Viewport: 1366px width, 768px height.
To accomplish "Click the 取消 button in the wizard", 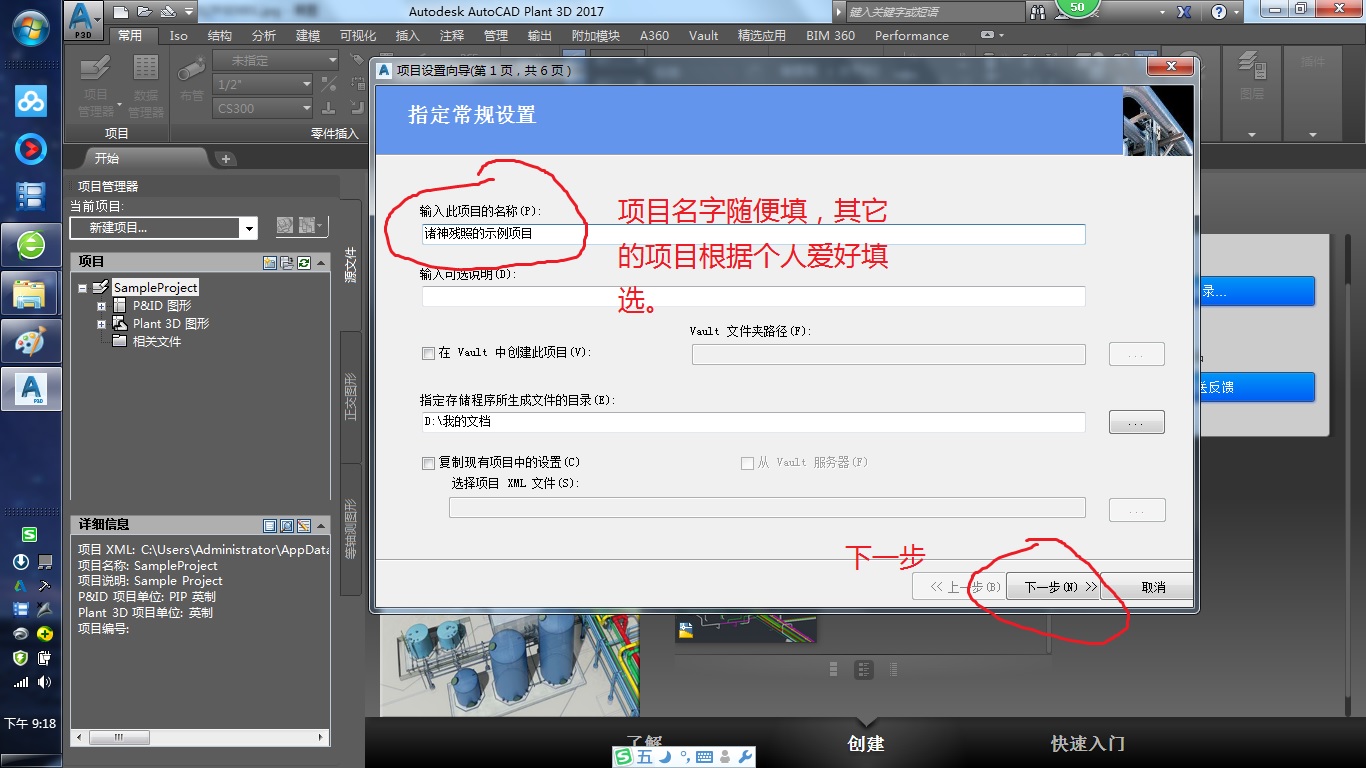I will 1153,587.
